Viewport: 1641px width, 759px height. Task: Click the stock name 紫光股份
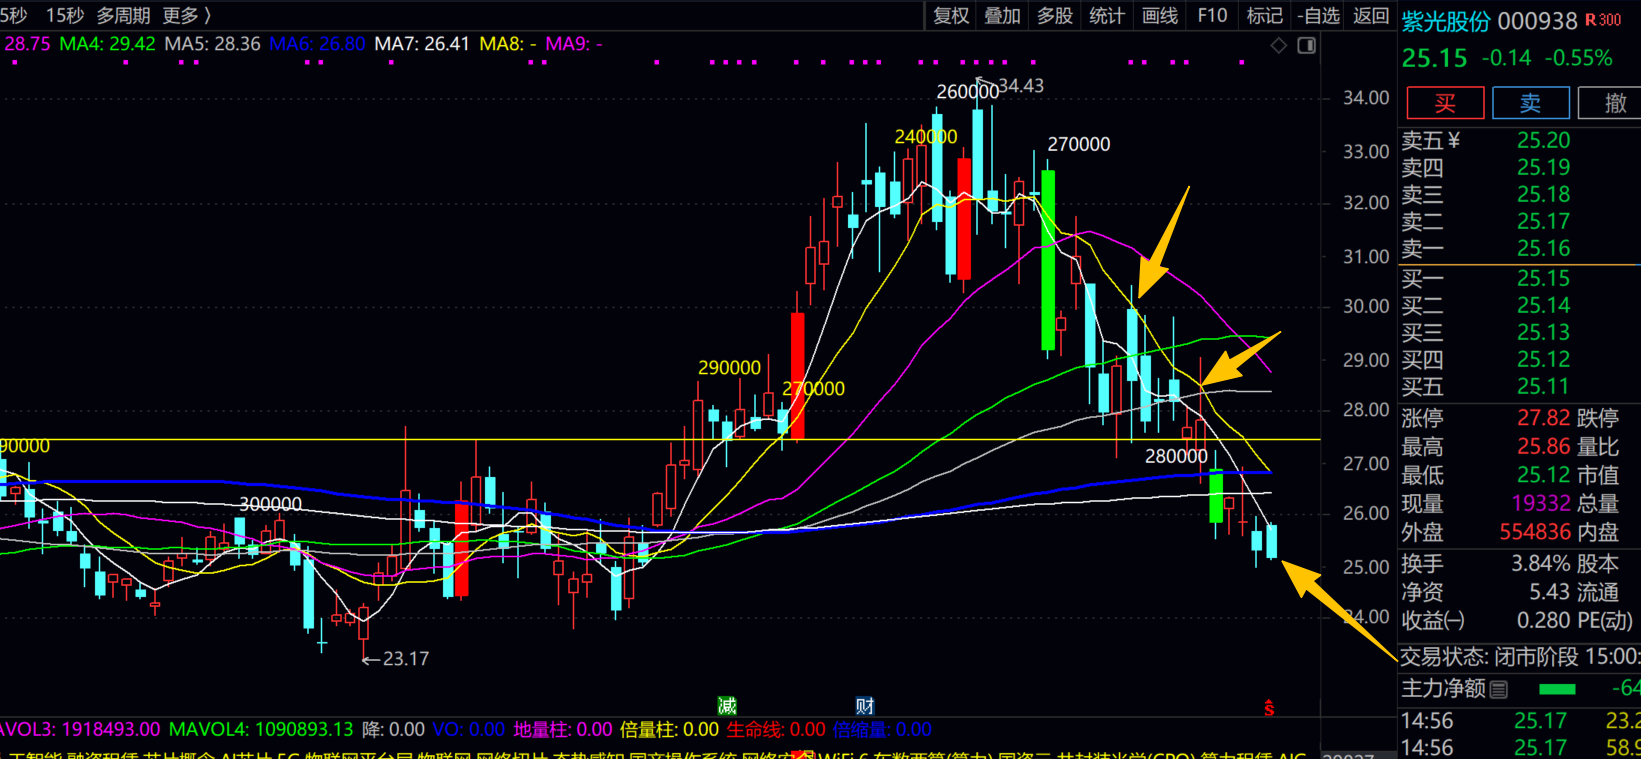click(x=1446, y=21)
